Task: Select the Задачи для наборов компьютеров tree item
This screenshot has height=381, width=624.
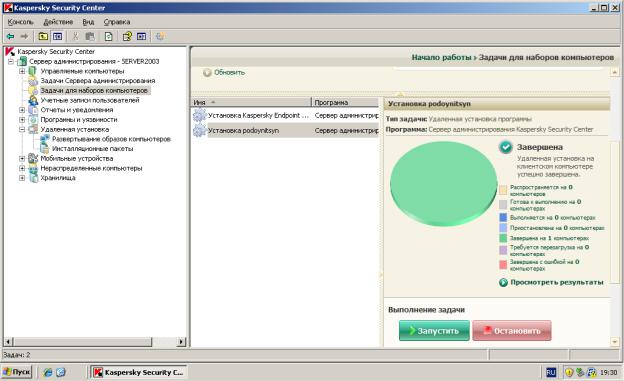Action: (x=94, y=90)
